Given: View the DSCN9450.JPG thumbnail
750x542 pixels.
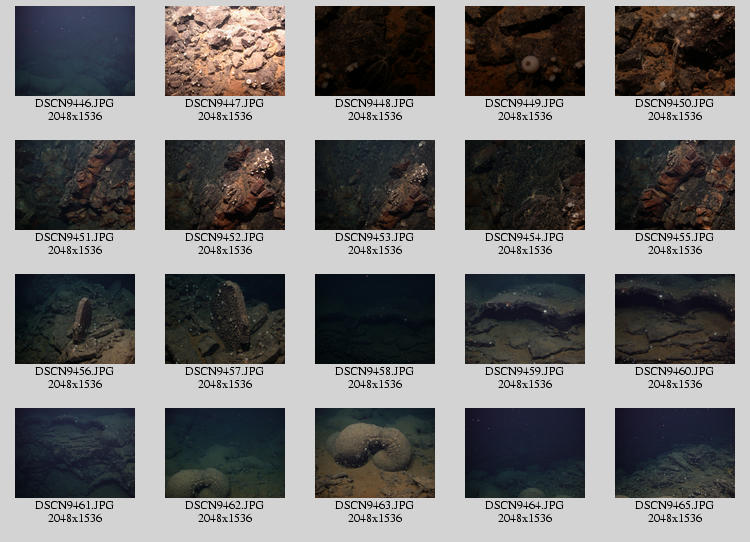Looking at the screenshot, I should 675,51.
